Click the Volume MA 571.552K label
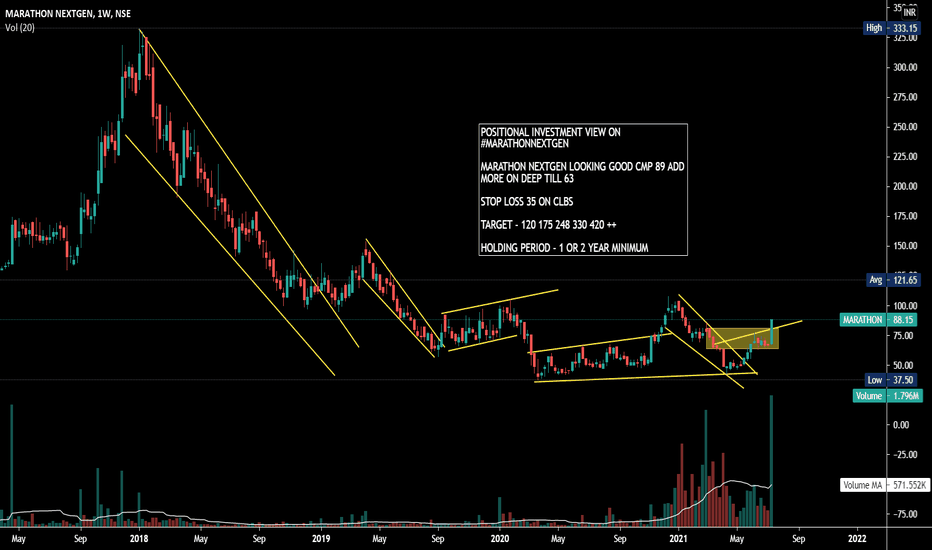932x550 pixels. (x=884, y=485)
